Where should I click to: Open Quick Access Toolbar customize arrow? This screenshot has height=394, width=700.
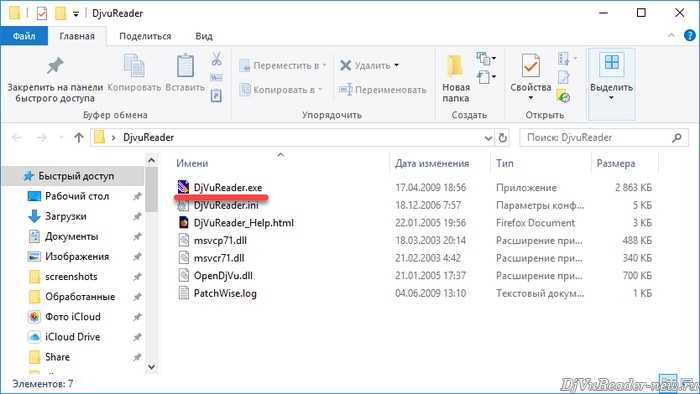pos(76,14)
